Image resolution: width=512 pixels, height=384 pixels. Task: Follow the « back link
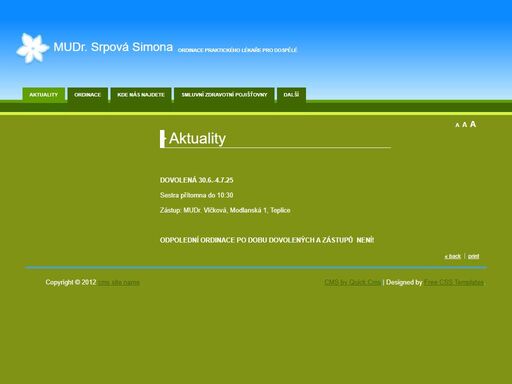(x=453, y=256)
